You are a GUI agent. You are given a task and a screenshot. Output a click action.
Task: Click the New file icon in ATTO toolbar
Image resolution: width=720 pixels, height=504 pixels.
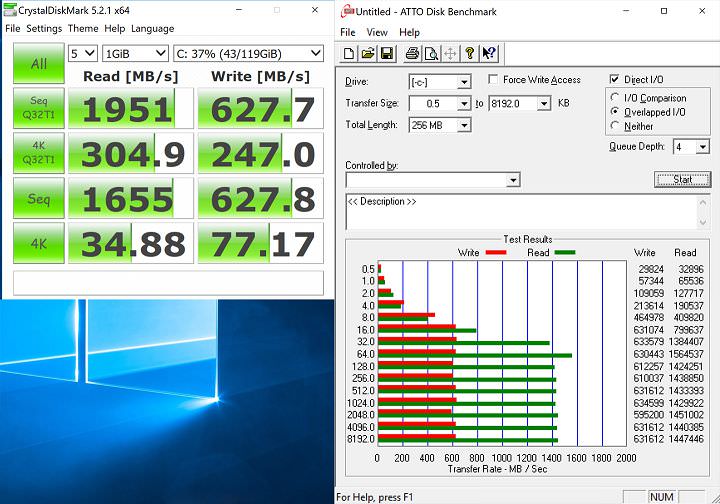pyautogui.click(x=349, y=54)
